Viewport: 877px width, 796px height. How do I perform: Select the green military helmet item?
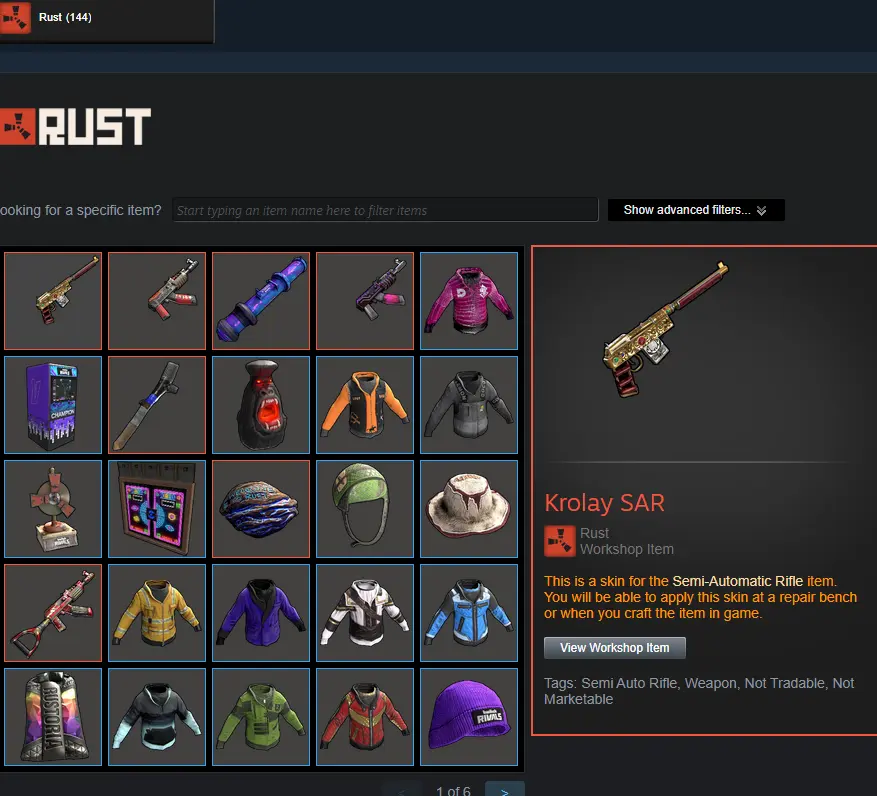click(x=365, y=509)
